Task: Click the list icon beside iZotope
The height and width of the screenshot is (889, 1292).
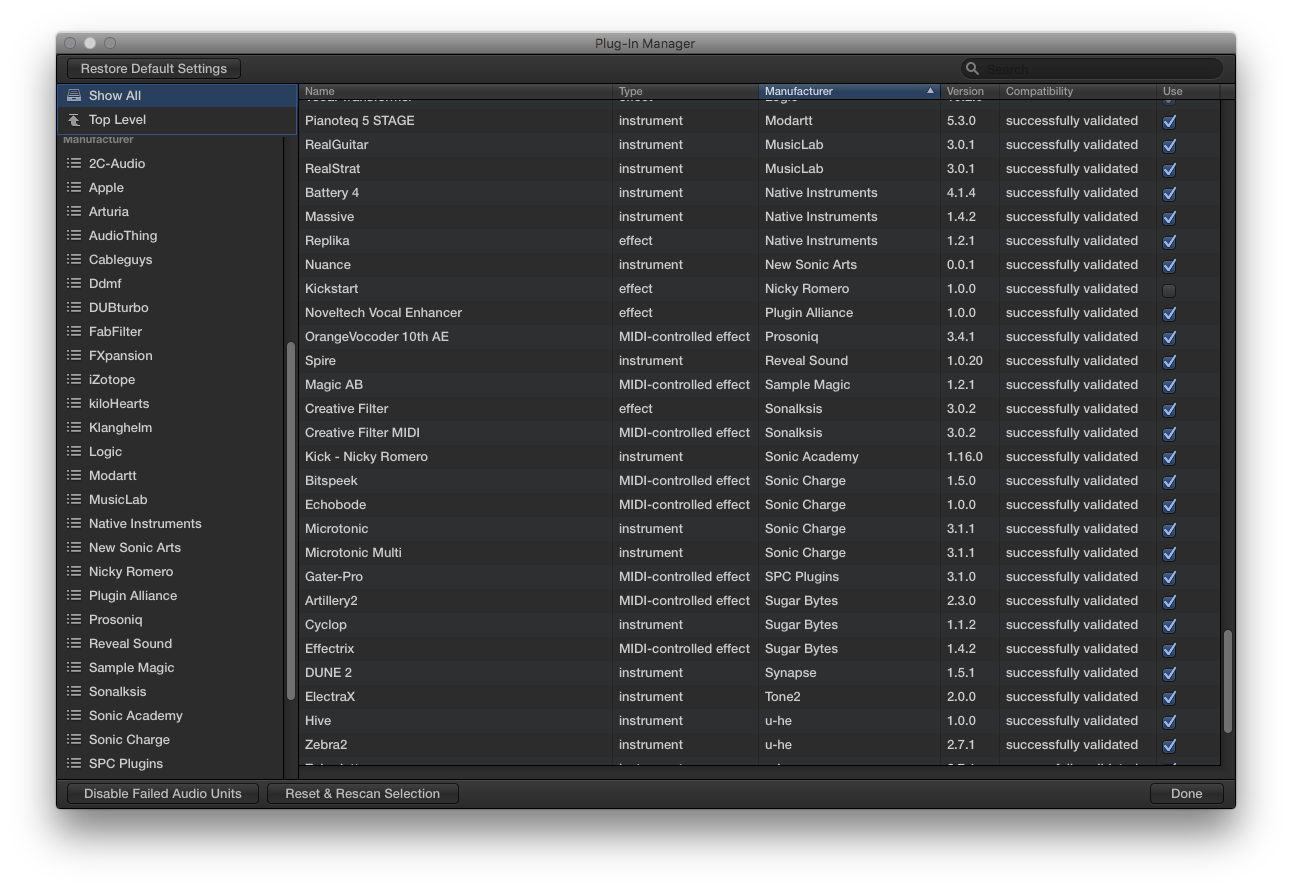Action: click(73, 379)
